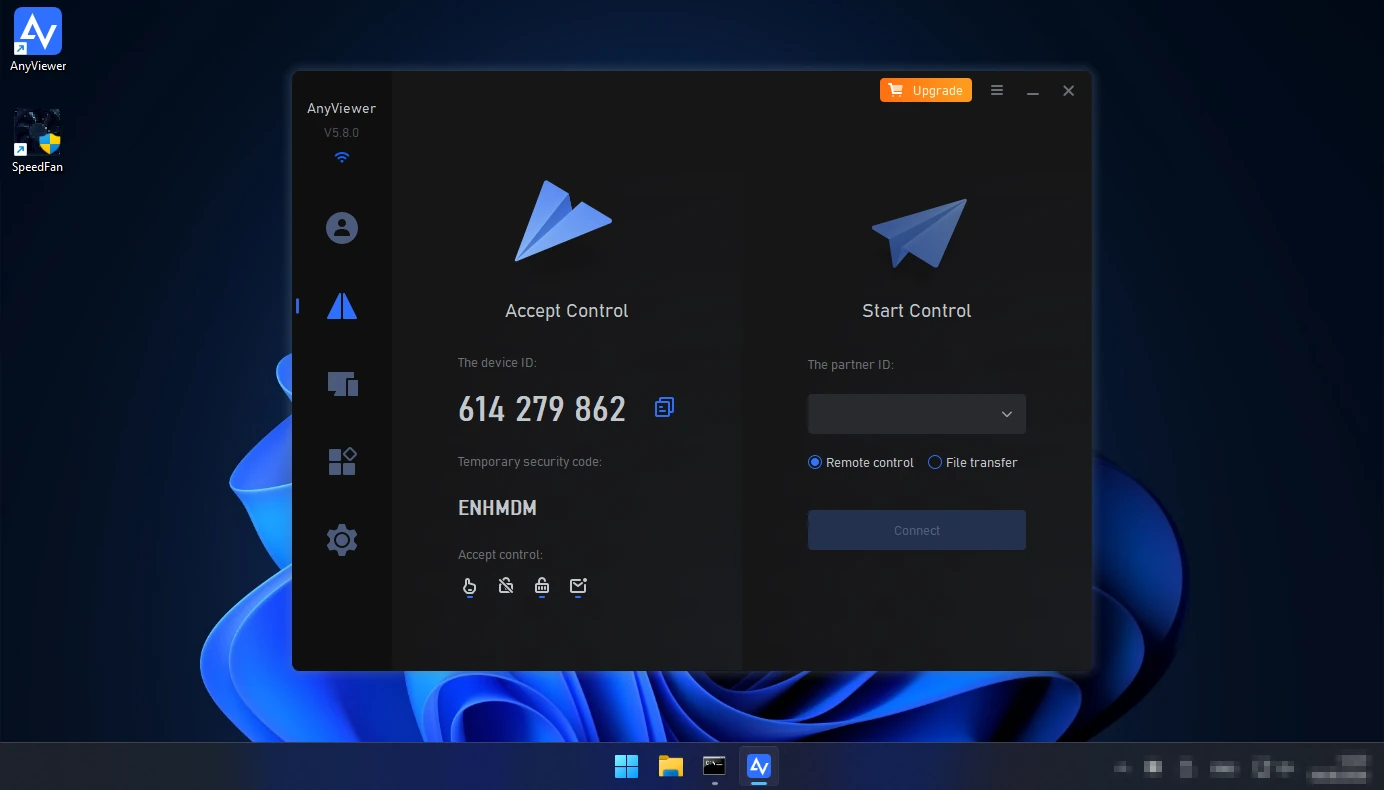This screenshot has width=1384, height=790.
Task: Click the Wi-Fi connection status icon
Action: click(342, 157)
